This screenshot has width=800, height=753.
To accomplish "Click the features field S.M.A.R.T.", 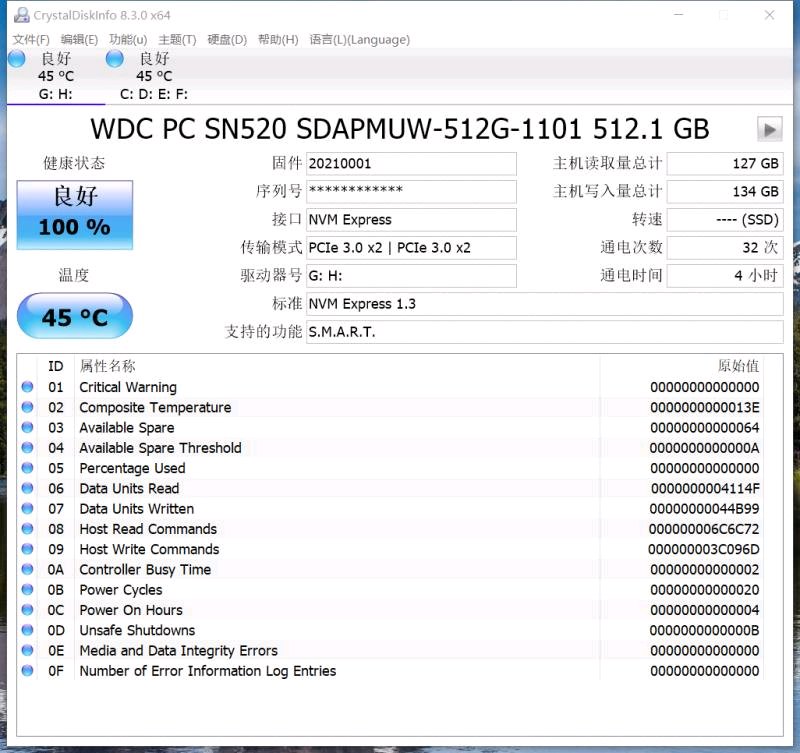I will pos(544,332).
